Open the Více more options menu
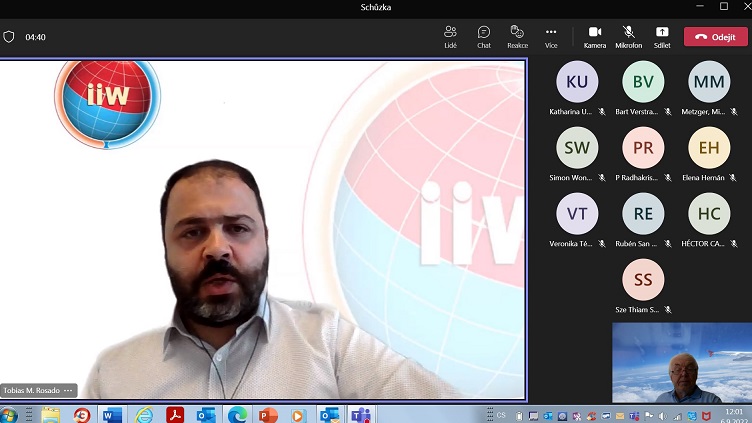This screenshot has width=752, height=423. tap(551, 37)
